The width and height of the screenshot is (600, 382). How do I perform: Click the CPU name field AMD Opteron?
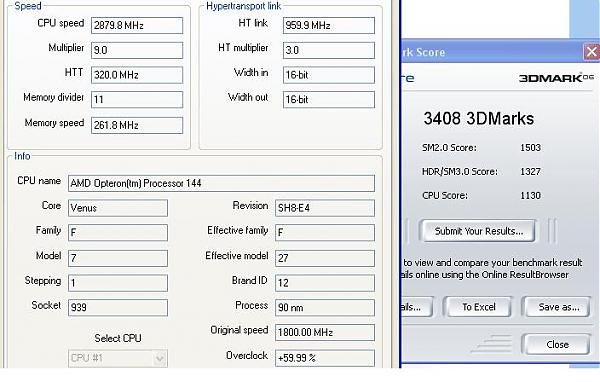(221, 183)
